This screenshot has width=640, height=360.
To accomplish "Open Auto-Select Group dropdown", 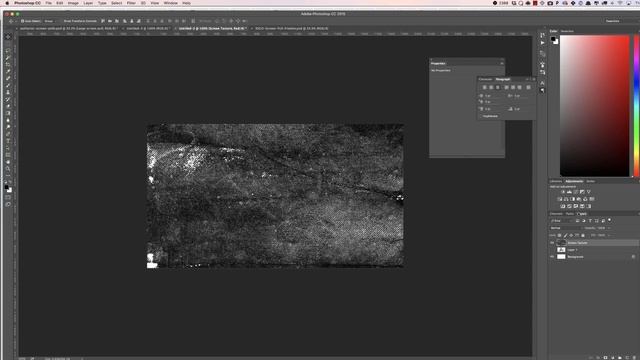I will pos(50,21).
